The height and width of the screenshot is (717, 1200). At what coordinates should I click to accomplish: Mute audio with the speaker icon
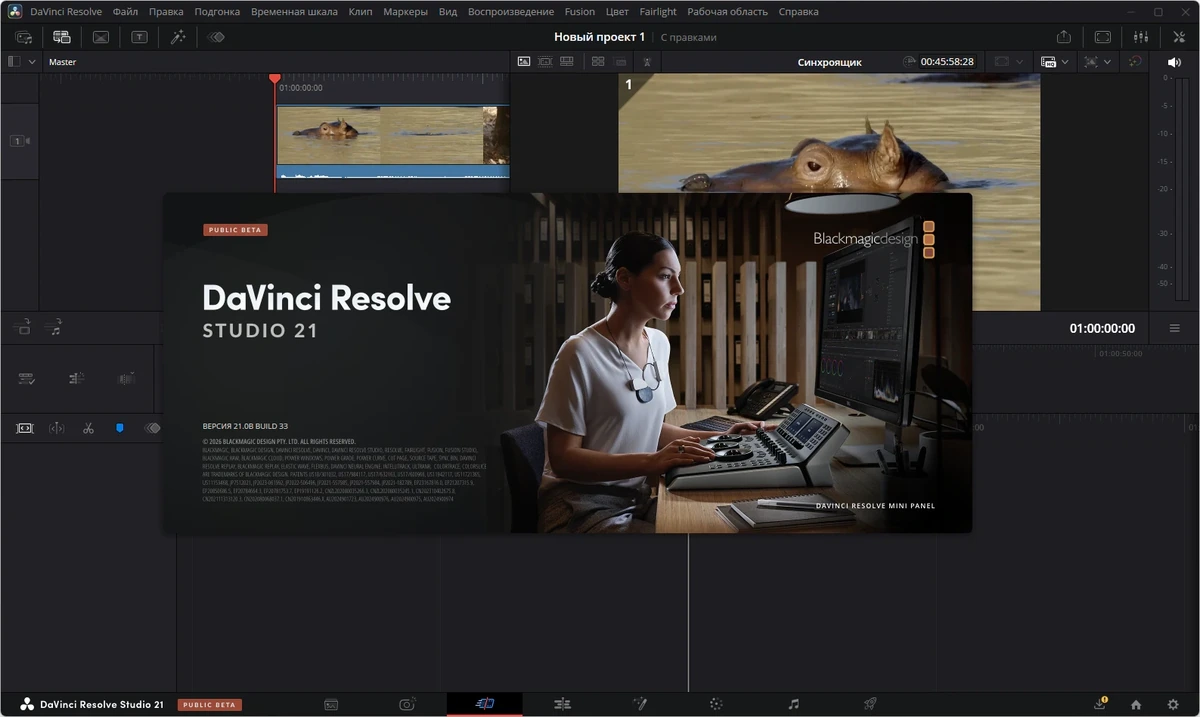point(1174,62)
